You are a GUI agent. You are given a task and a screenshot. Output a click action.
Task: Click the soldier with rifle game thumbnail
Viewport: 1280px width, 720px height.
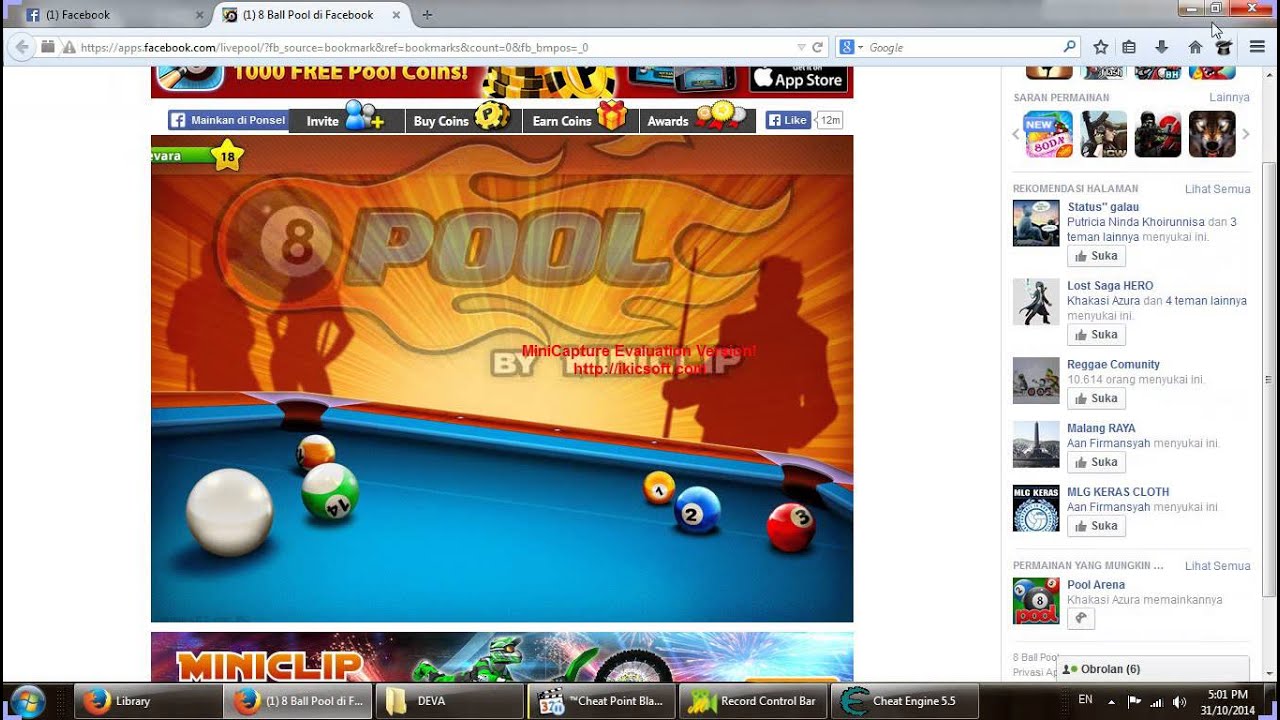point(1103,134)
